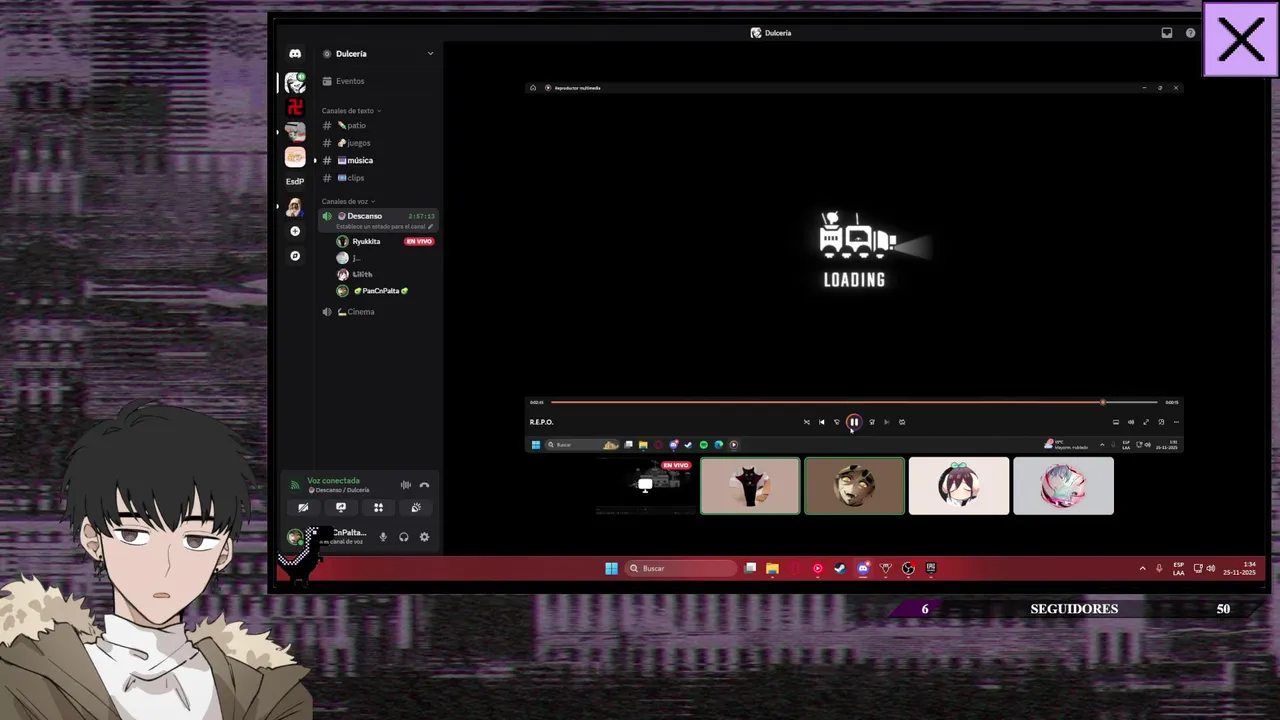This screenshot has height=720, width=1280.
Task: Click the EN VIVO badge beside Ryukkita
Action: [419, 242]
